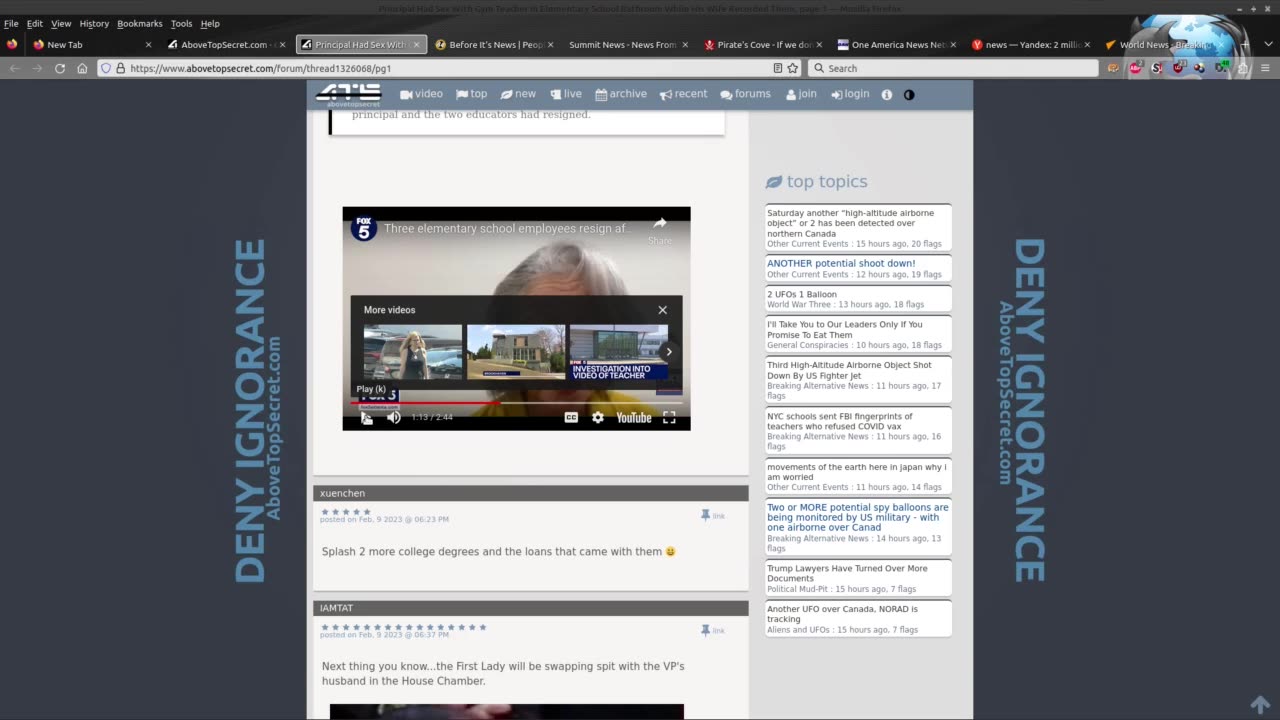Click the login link in site navbar
Viewport: 1280px width, 720px height.
click(850, 94)
